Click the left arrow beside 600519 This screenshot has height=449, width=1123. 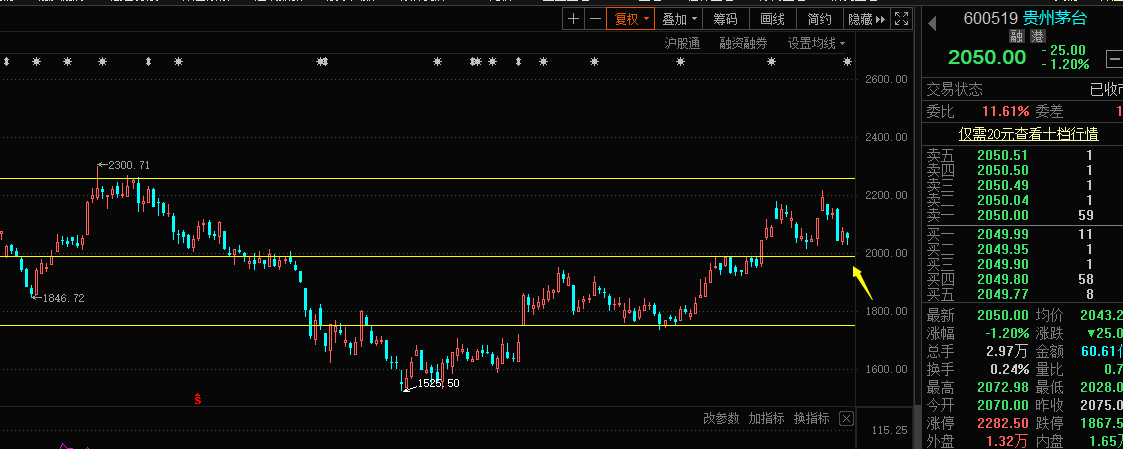pyautogui.click(x=932, y=24)
